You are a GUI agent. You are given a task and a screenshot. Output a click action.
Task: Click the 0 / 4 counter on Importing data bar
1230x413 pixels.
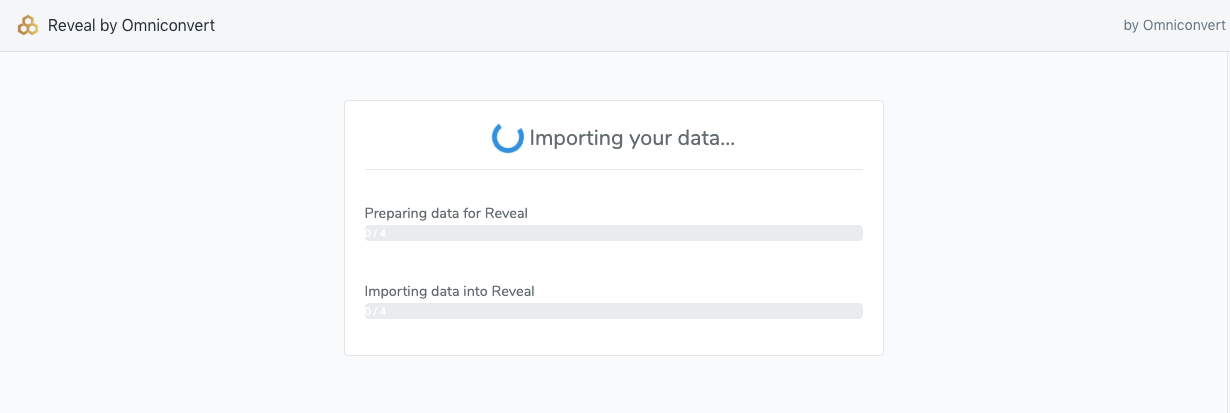pos(376,311)
